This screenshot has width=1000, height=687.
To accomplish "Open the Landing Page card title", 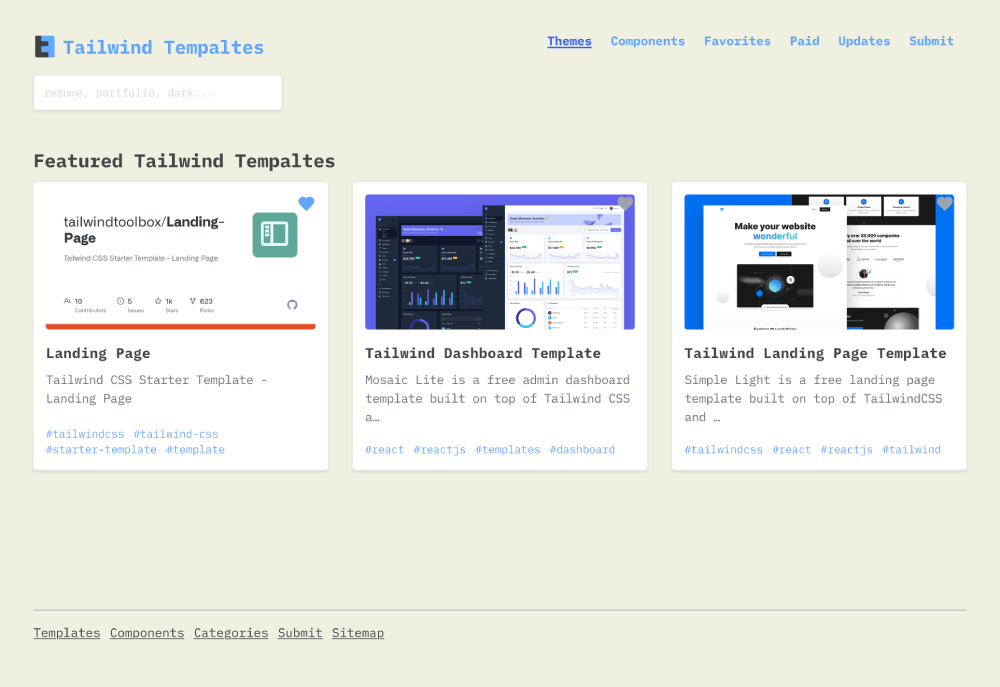I will click(98, 353).
